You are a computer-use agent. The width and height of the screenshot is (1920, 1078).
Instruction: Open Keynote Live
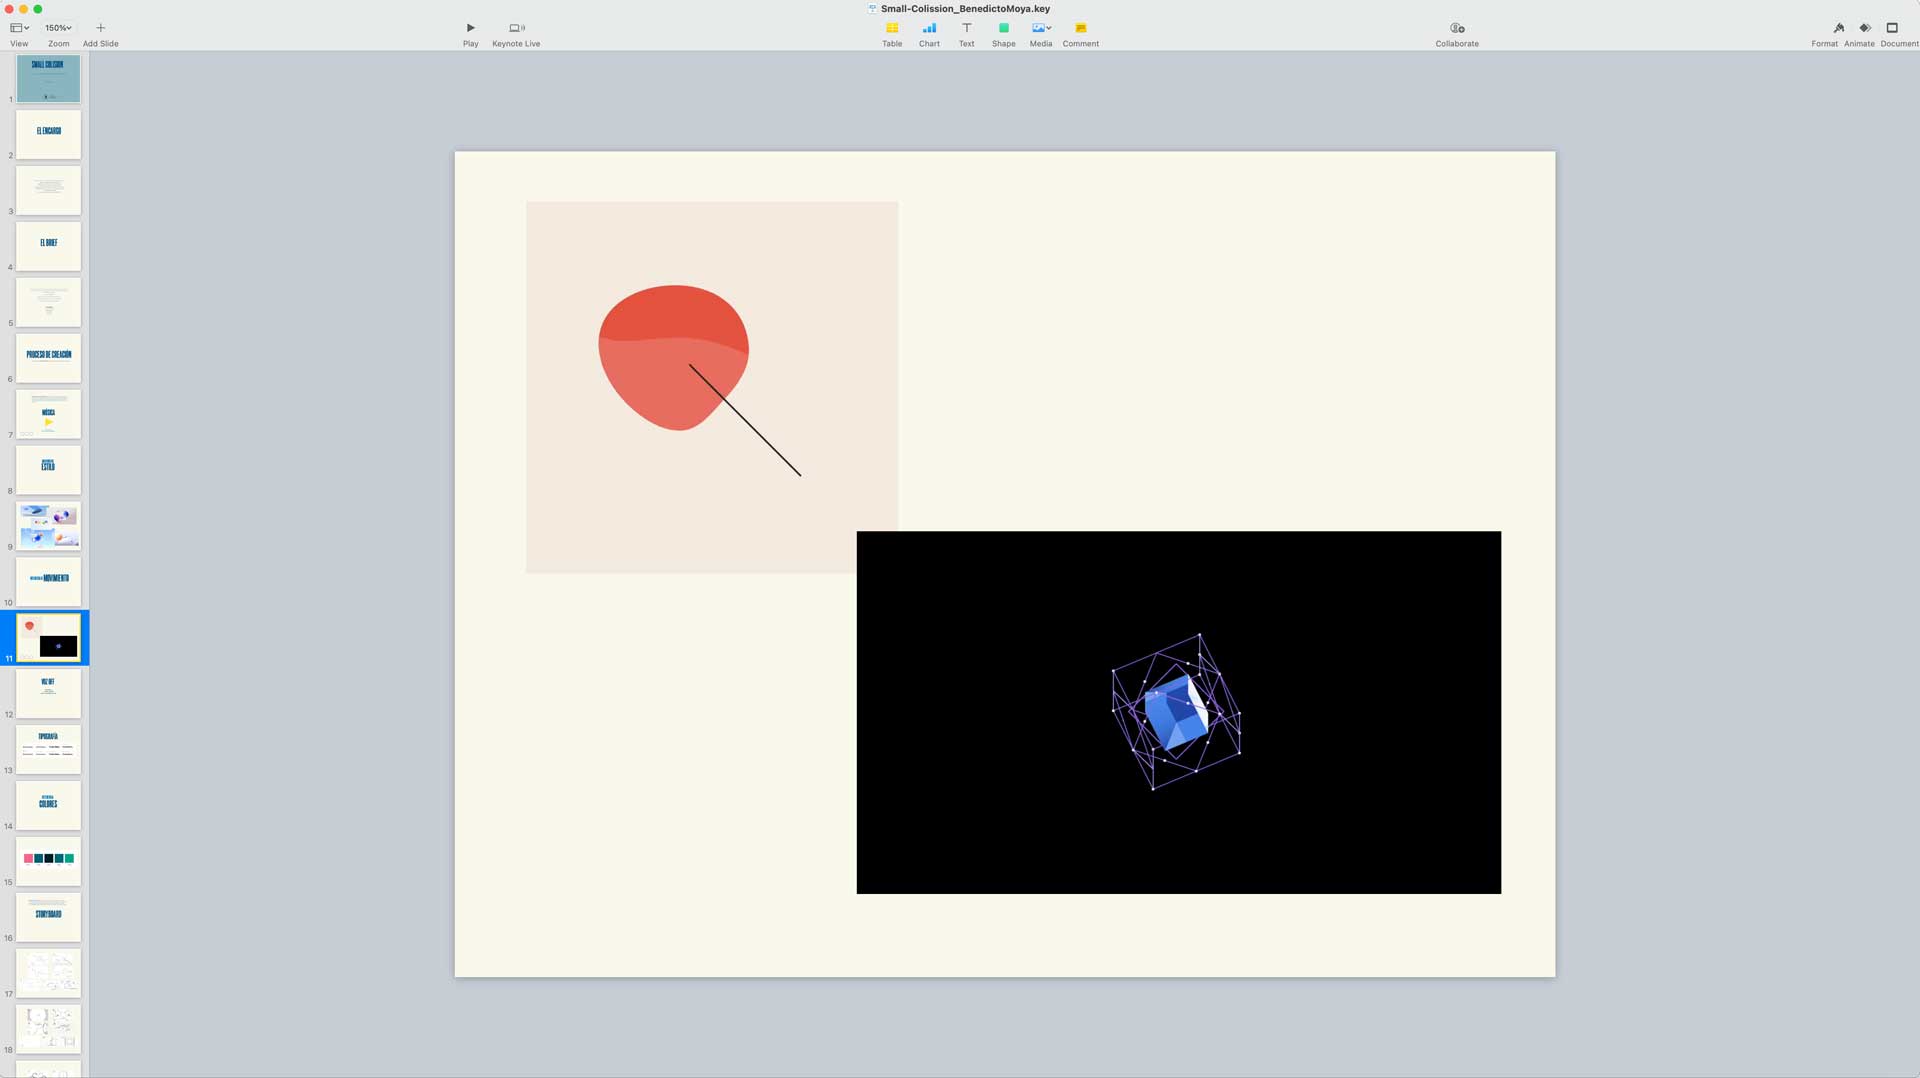[x=516, y=28]
